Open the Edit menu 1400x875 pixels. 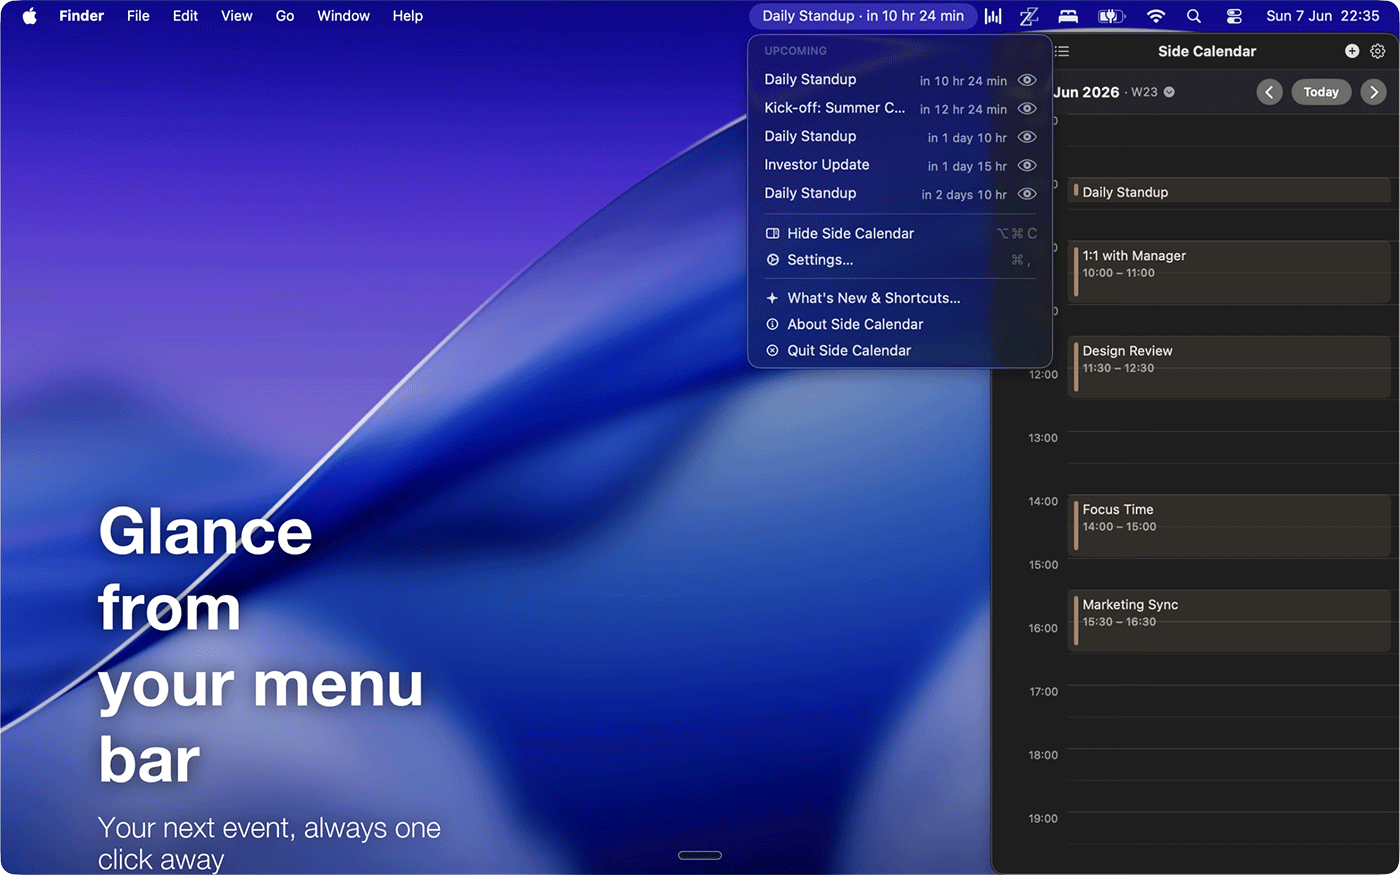point(185,16)
